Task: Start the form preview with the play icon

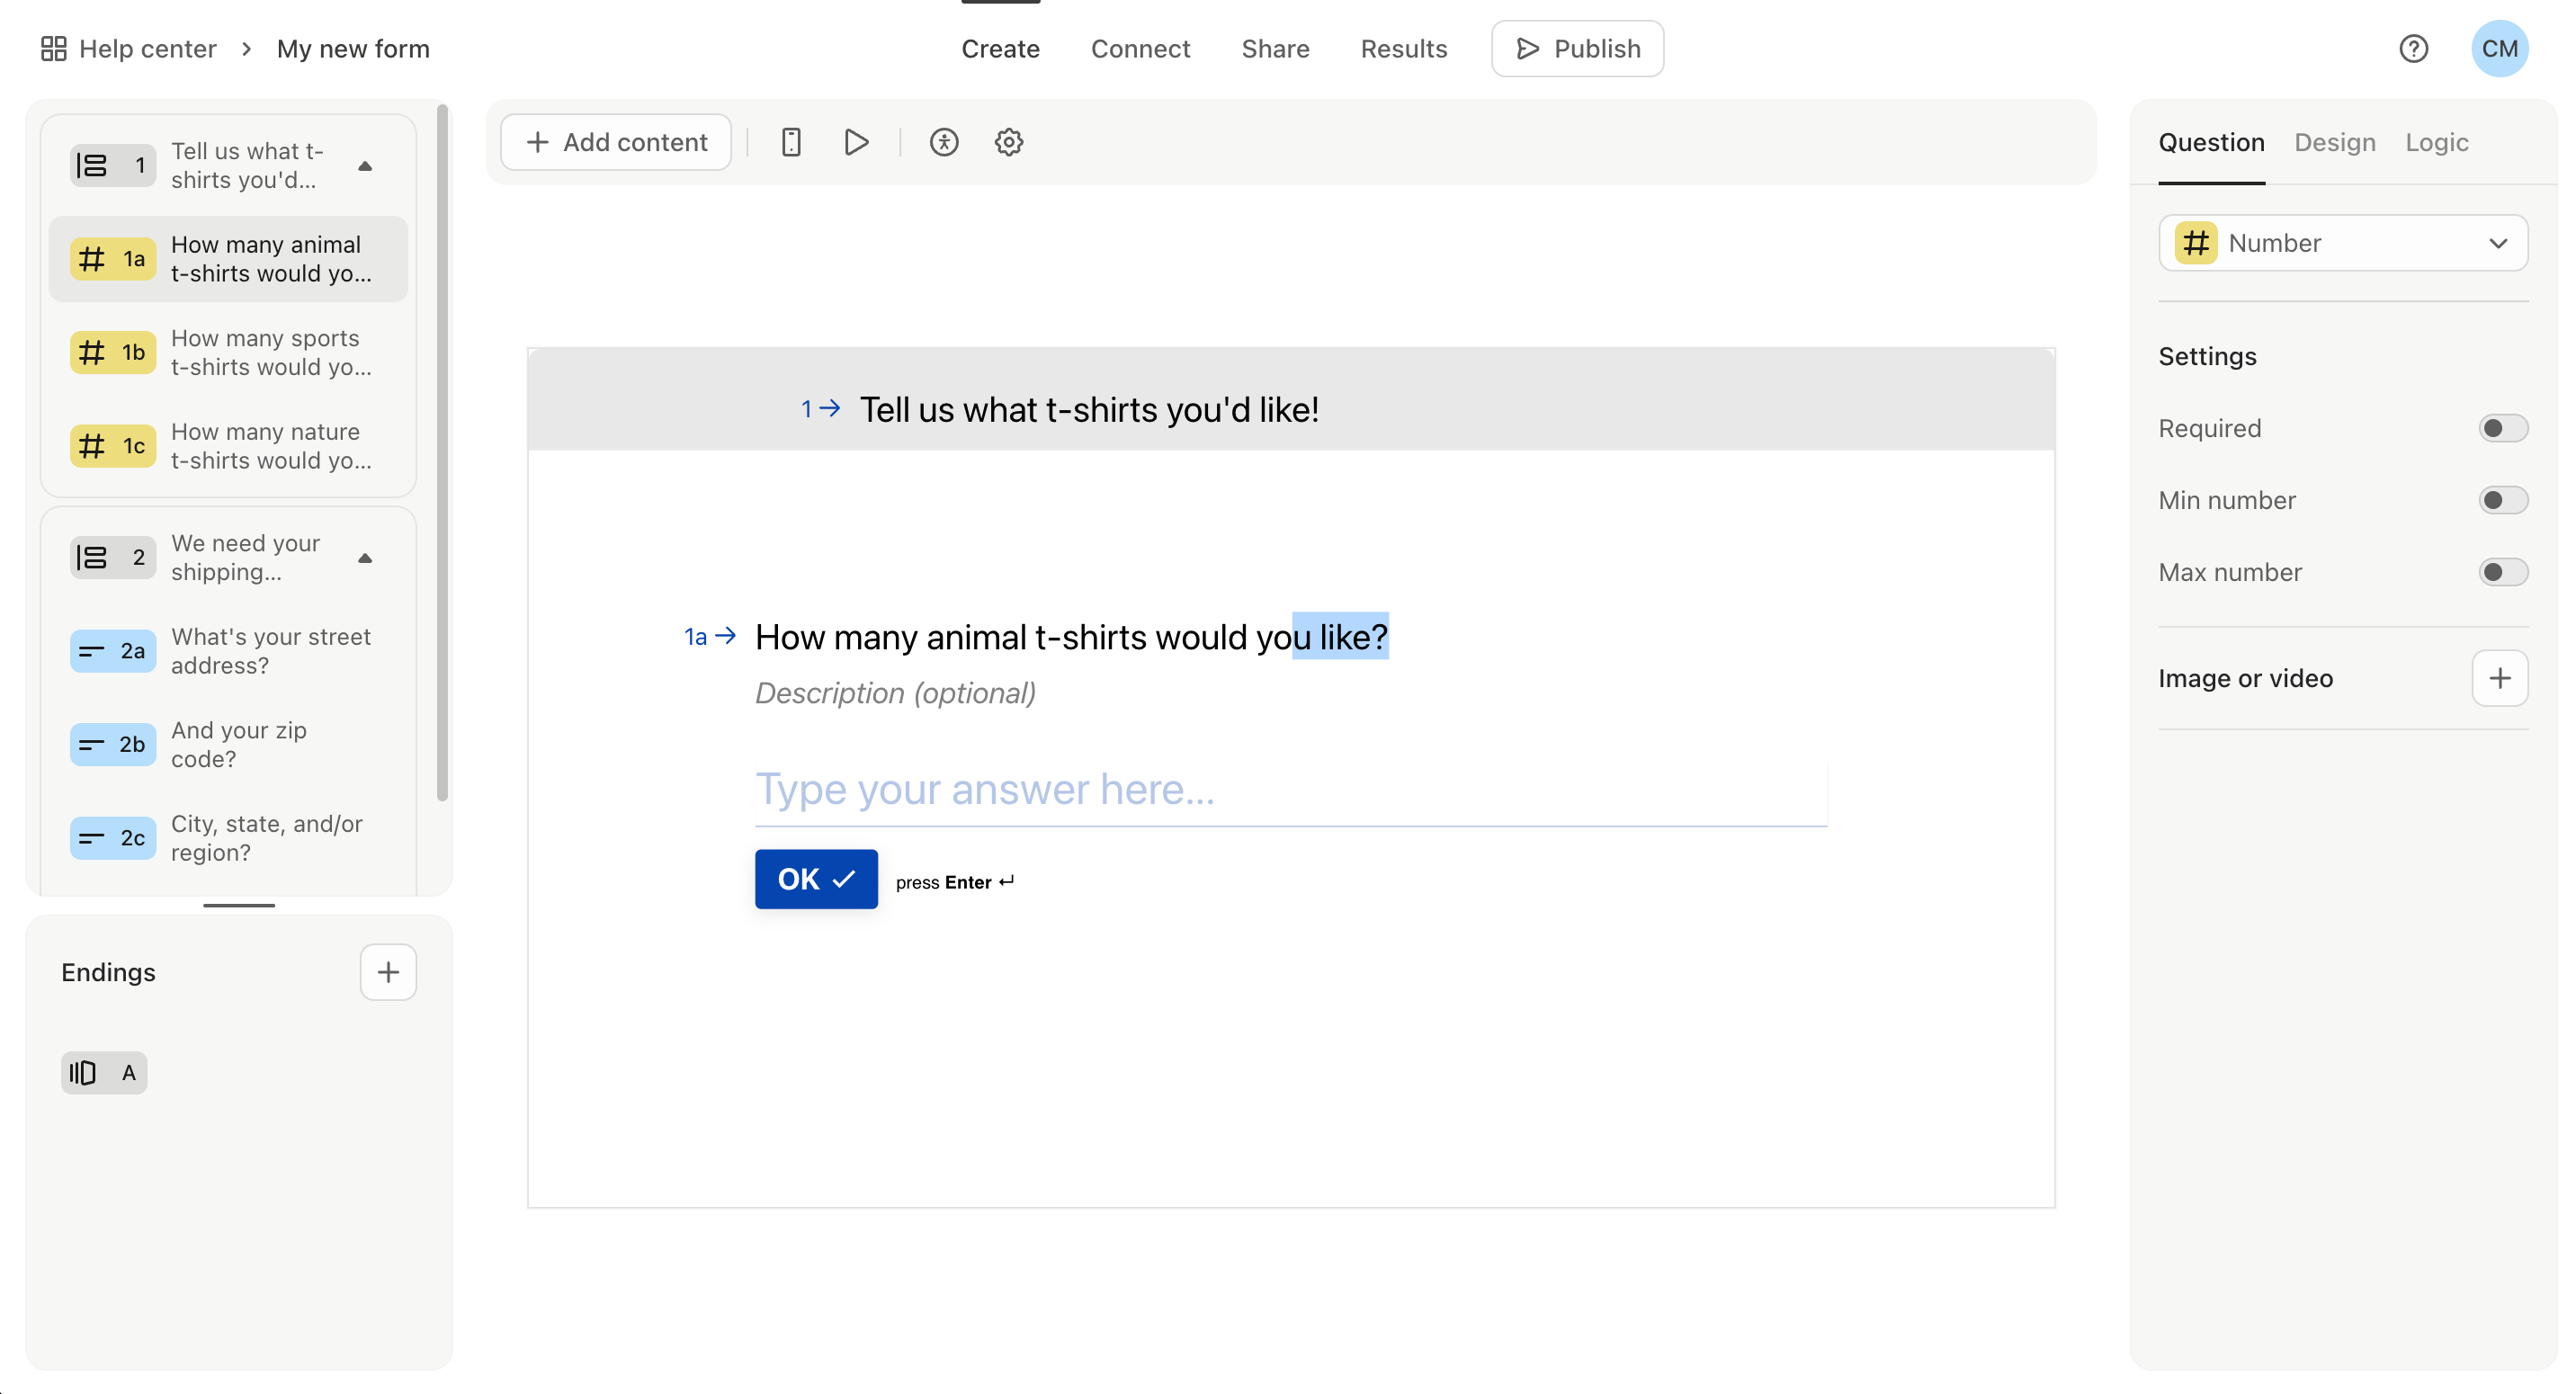Action: pyautogui.click(x=856, y=142)
